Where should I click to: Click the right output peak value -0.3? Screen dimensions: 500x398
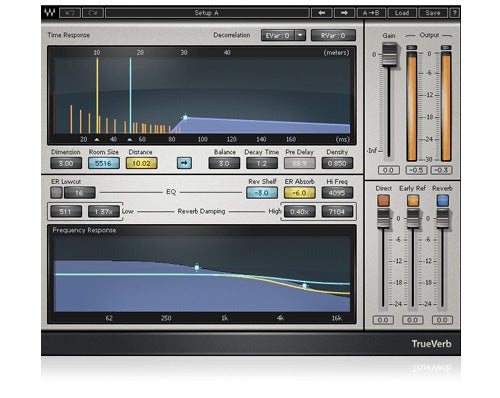click(x=442, y=170)
